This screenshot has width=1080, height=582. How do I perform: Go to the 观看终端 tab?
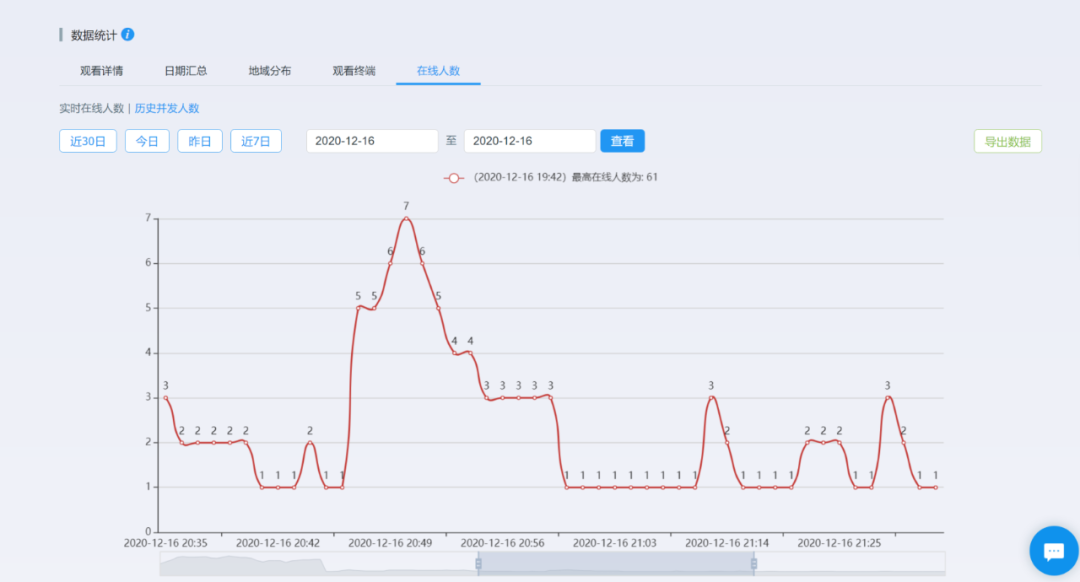point(354,71)
